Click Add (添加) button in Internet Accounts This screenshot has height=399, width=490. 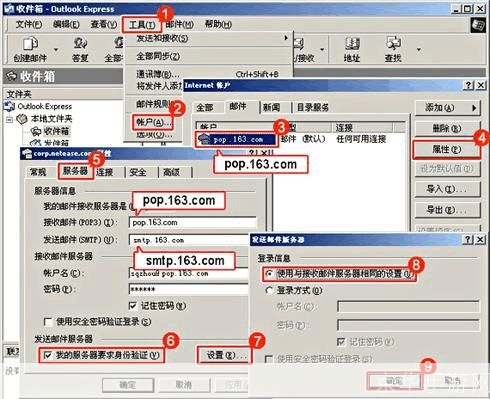448,108
